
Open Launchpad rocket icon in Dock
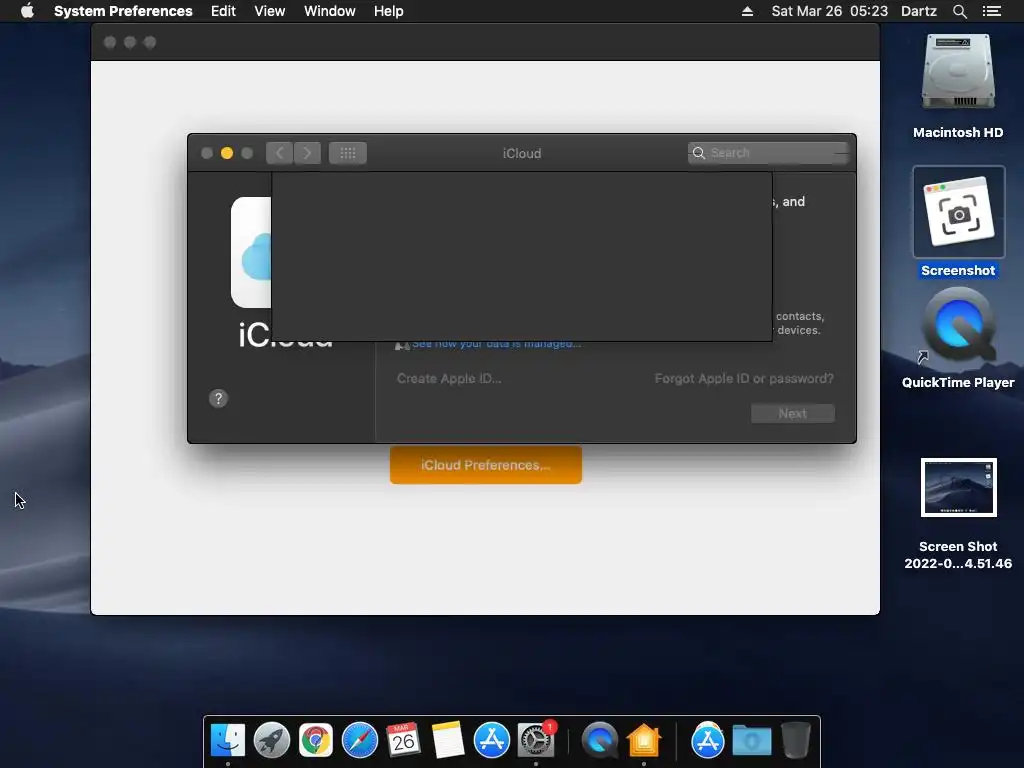(272, 740)
